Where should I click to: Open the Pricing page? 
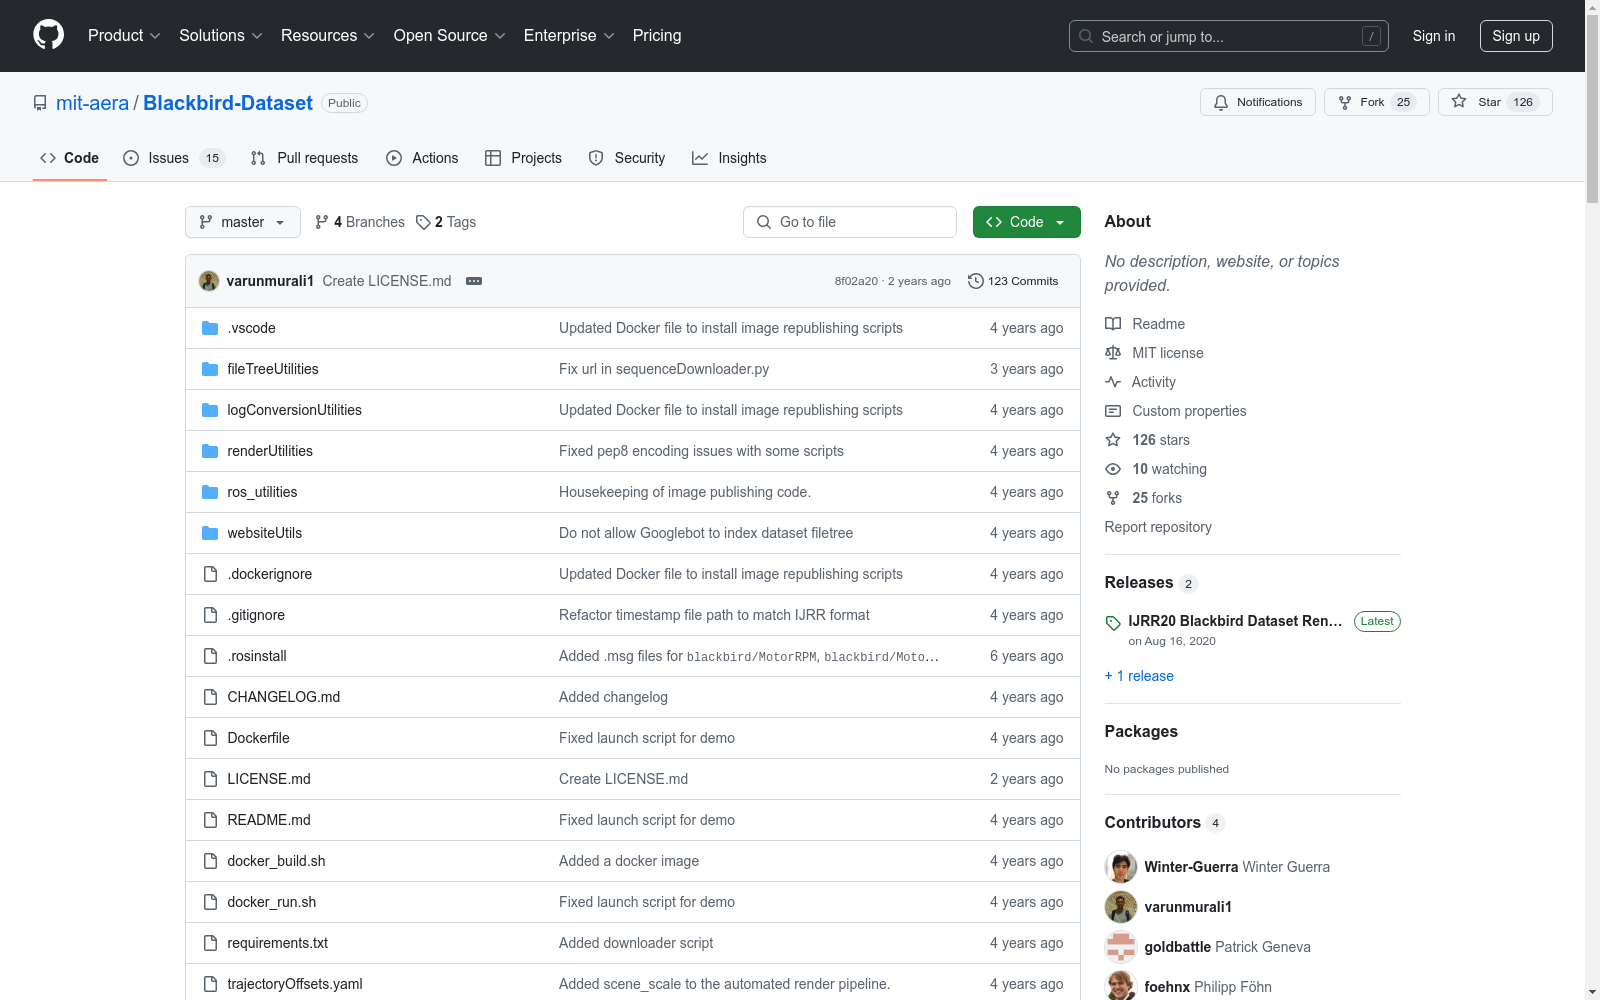[x=657, y=36]
